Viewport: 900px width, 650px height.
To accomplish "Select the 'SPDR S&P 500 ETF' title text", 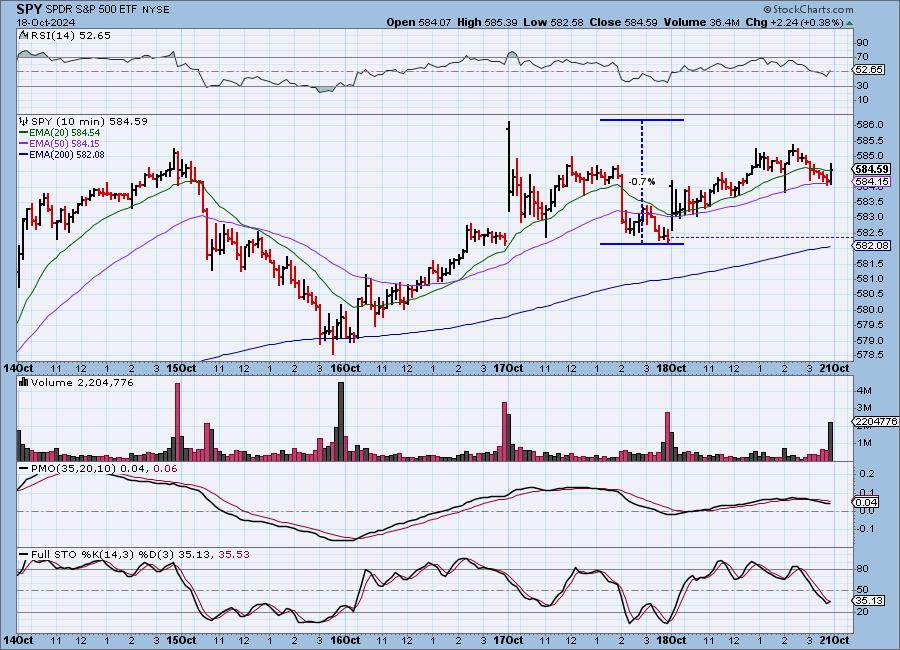I will coord(91,10).
